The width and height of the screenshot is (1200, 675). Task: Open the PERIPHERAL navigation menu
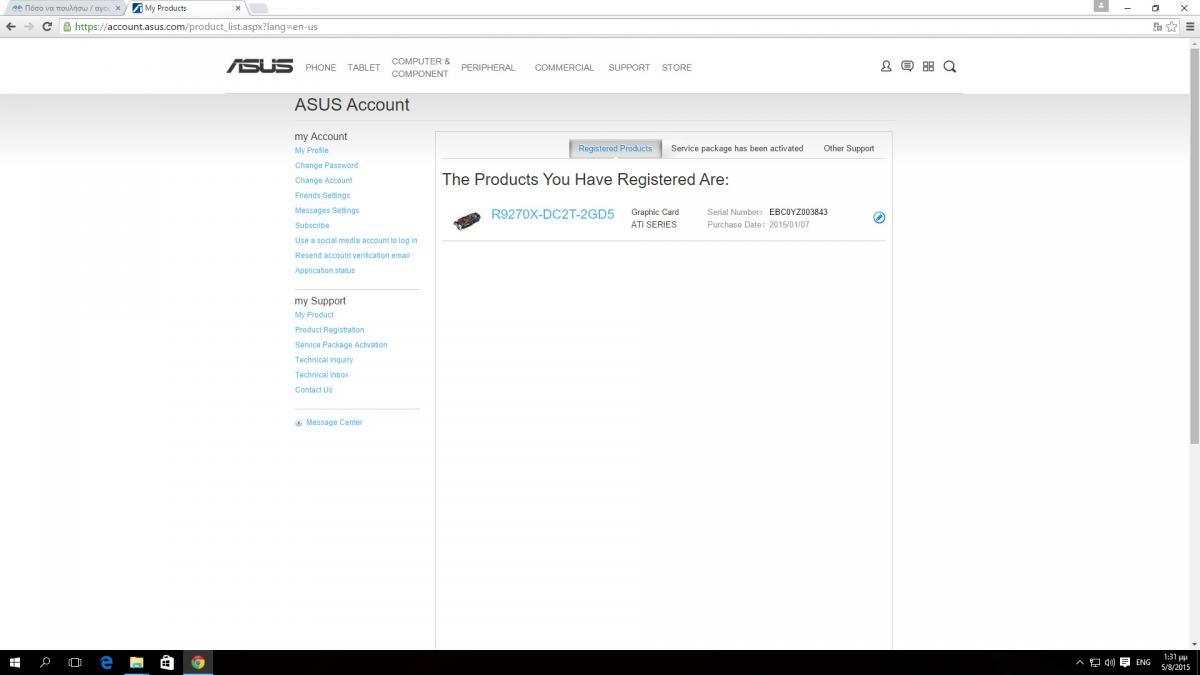point(488,68)
